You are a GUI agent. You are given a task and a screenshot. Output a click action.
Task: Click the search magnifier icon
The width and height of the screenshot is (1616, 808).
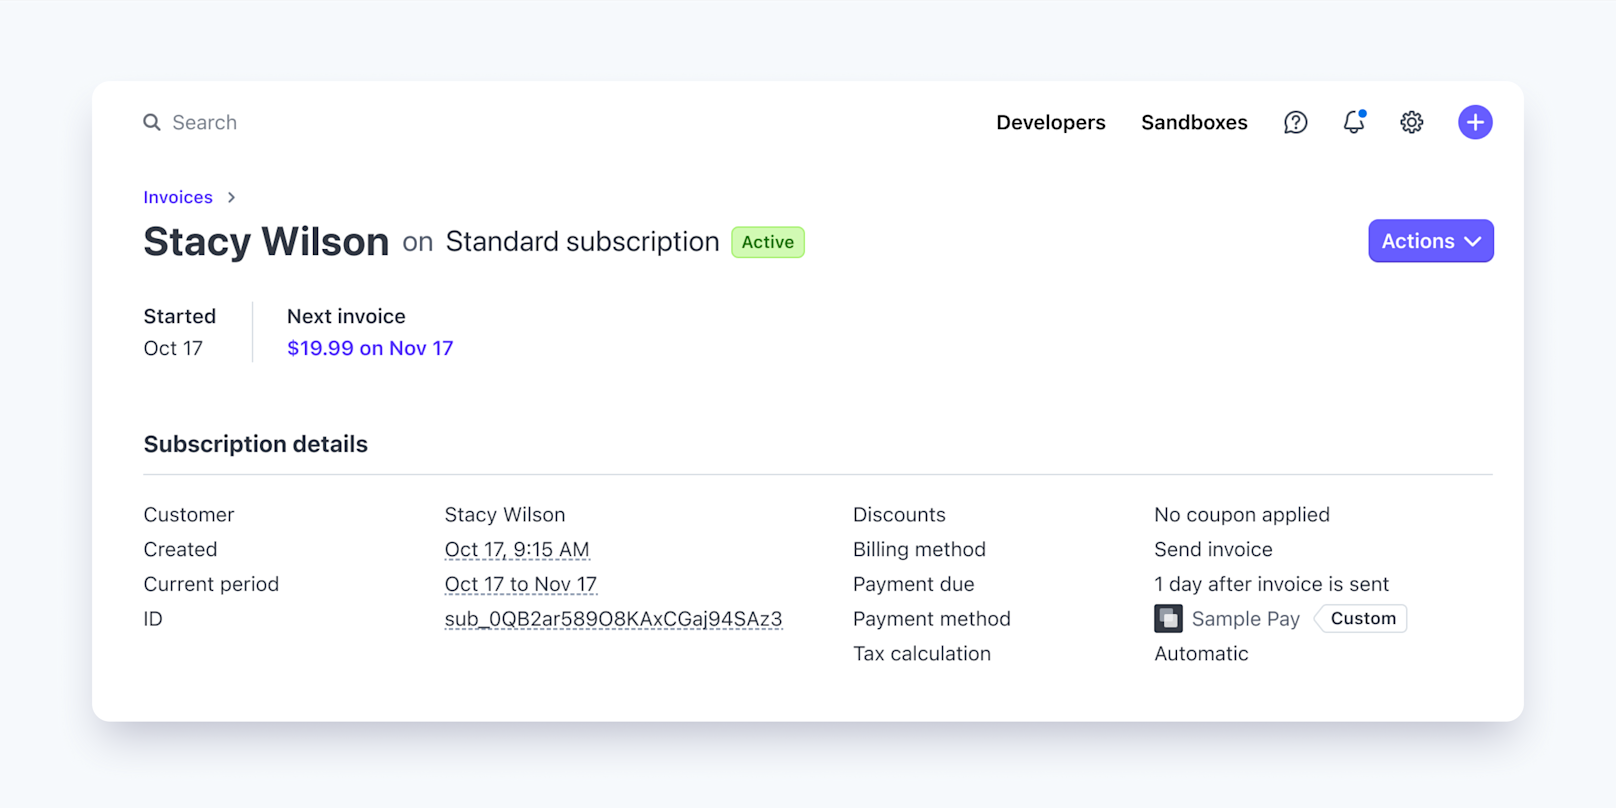tap(152, 122)
